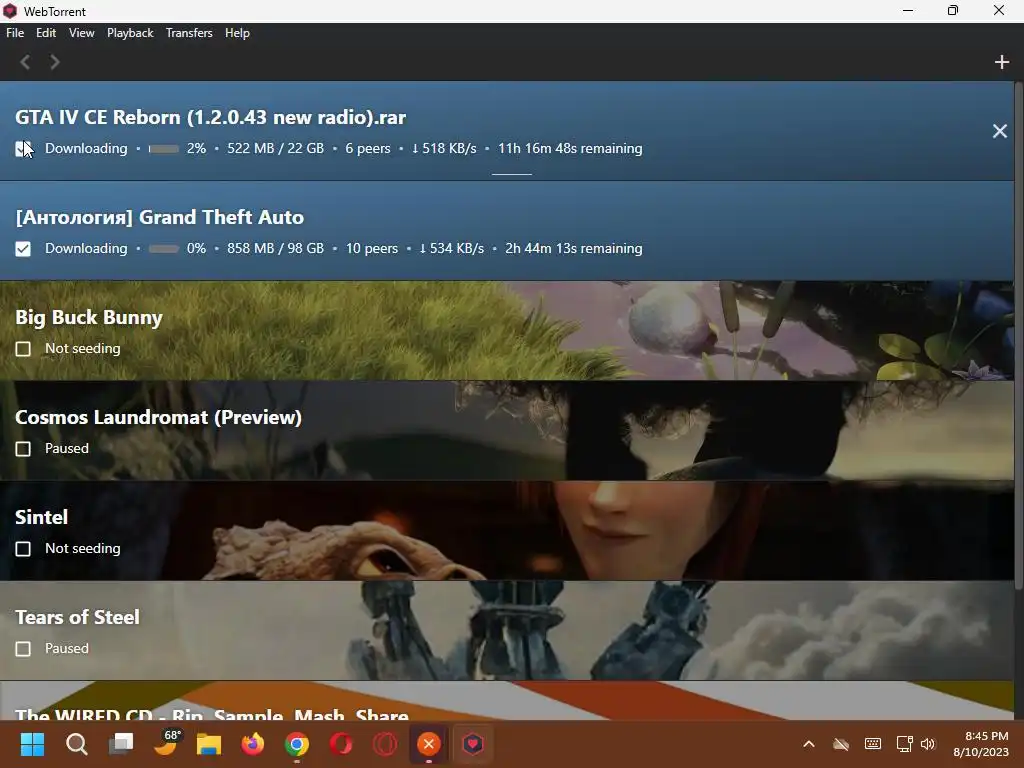Open the View menu

[x=82, y=33]
